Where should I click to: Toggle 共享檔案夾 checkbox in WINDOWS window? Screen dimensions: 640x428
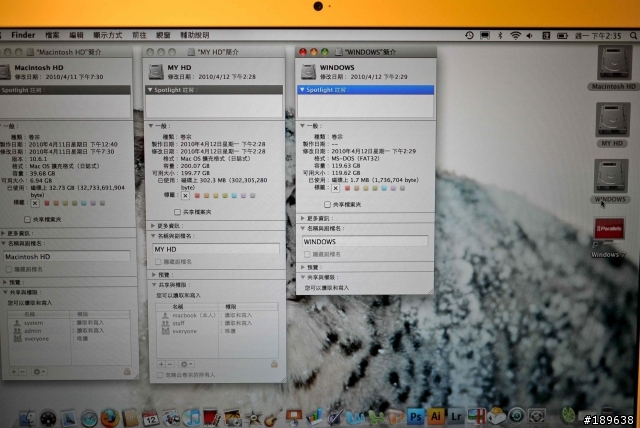click(327, 204)
